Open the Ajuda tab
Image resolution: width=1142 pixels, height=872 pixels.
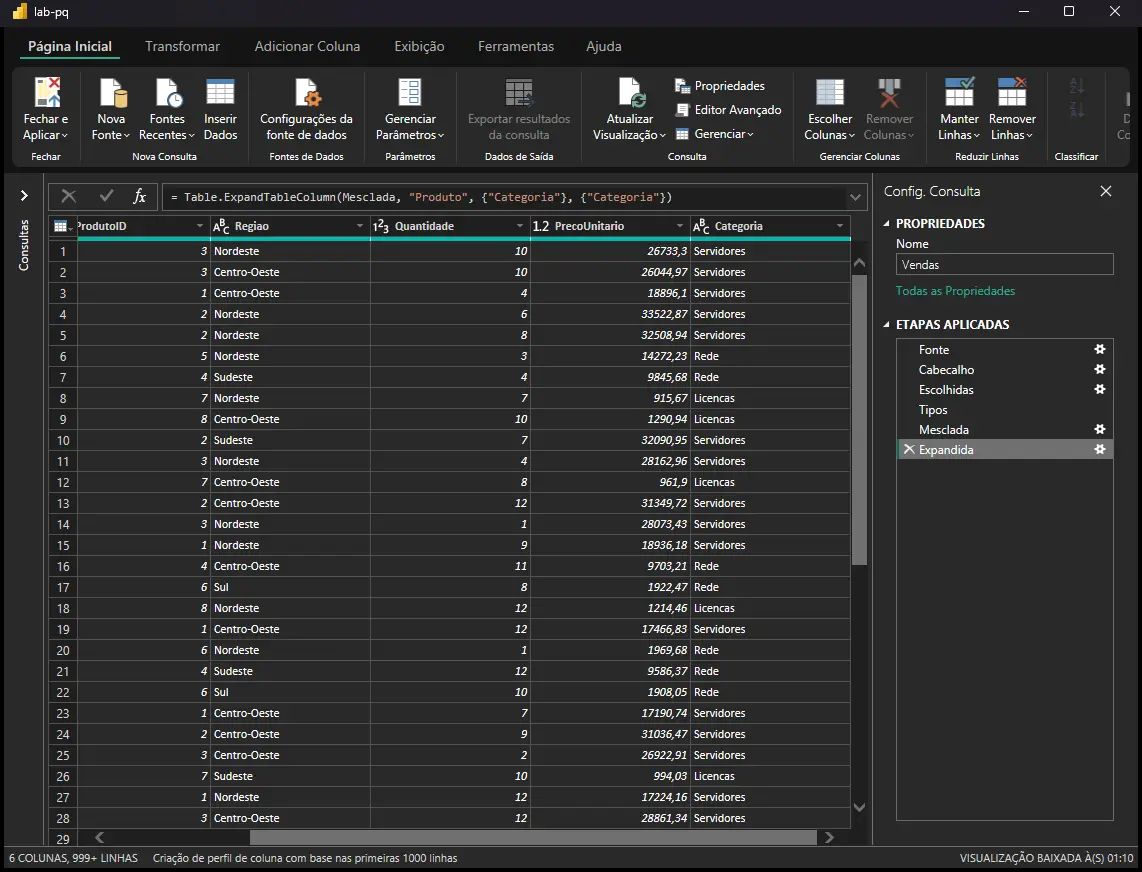tap(604, 46)
